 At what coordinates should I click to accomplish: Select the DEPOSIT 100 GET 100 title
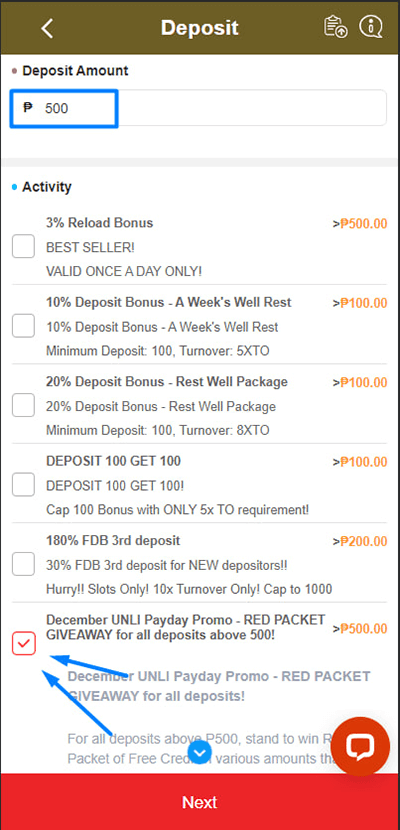(x=113, y=461)
